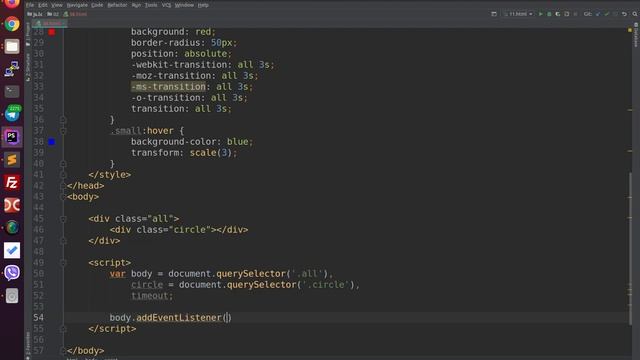The width and height of the screenshot is (640, 360).
Task: Click the Git update project blue arrow icon
Action: pyautogui.click(x=598, y=14)
